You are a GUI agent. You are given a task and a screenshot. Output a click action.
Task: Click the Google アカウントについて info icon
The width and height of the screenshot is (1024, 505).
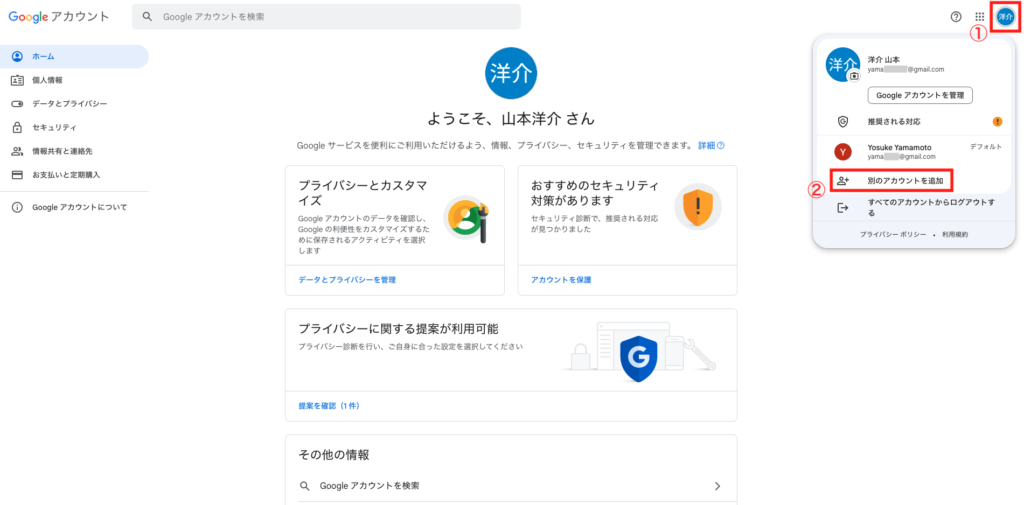click(18, 207)
